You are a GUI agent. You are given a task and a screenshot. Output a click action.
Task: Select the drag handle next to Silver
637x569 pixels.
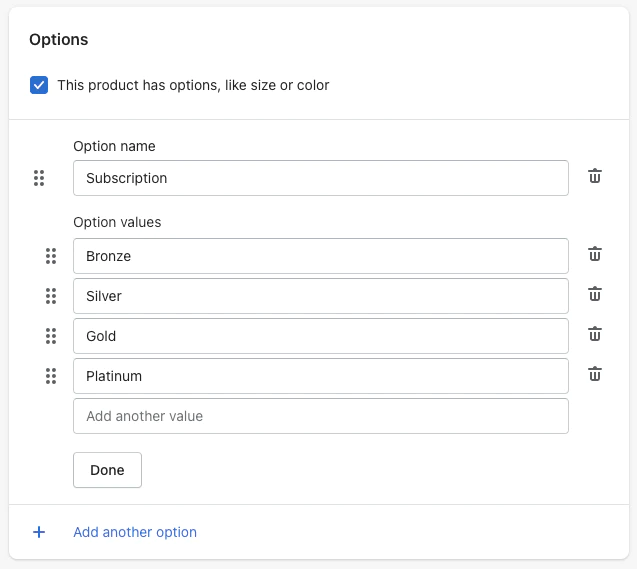click(x=51, y=296)
